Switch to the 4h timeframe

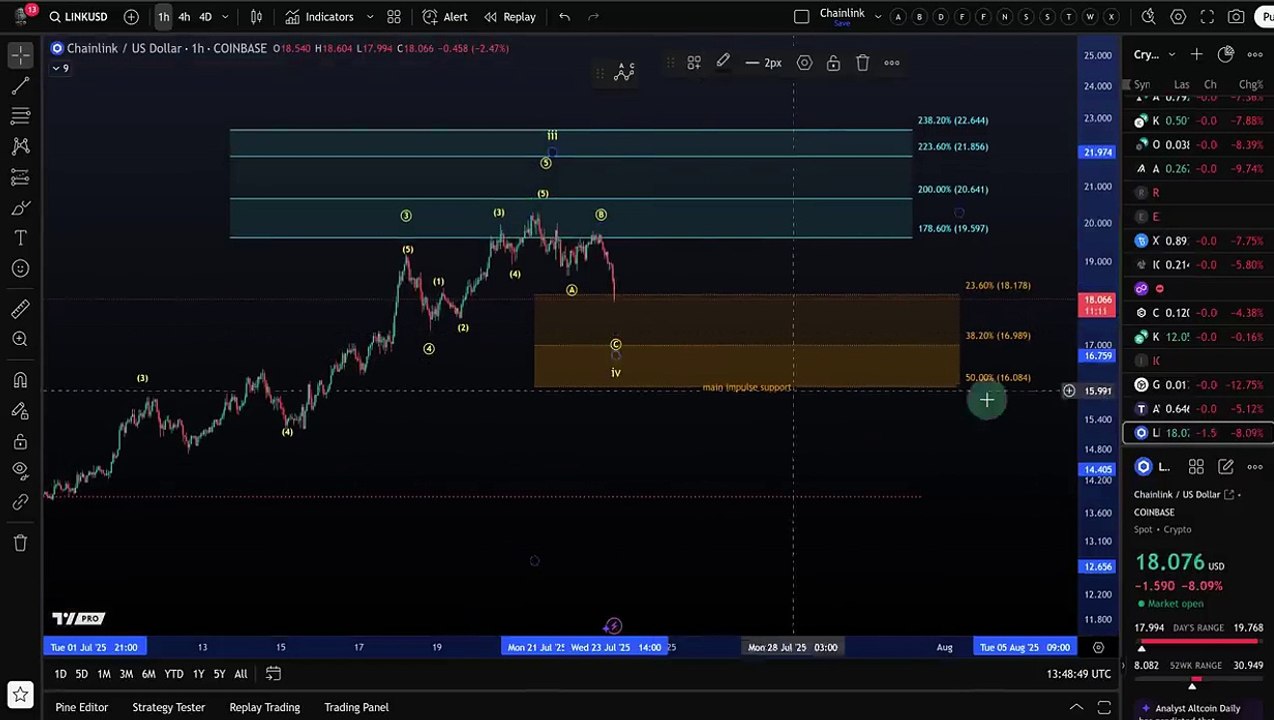pos(184,16)
